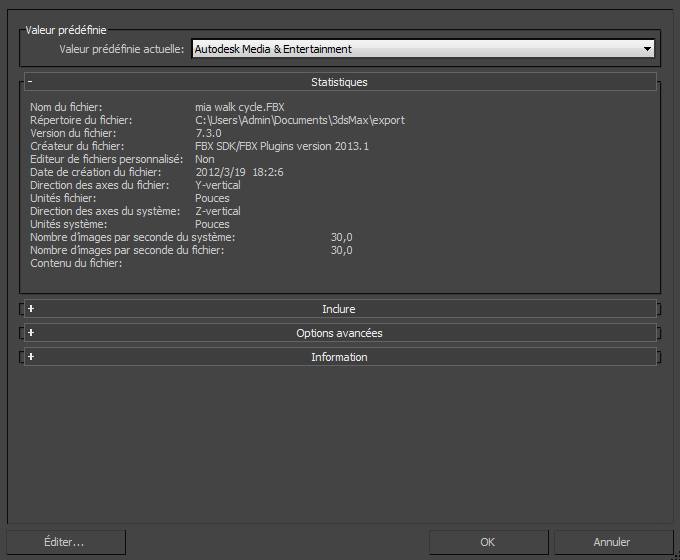Click the file frame rate value 30,0
The width and height of the screenshot is (680, 560).
pyautogui.click(x=342, y=250)
